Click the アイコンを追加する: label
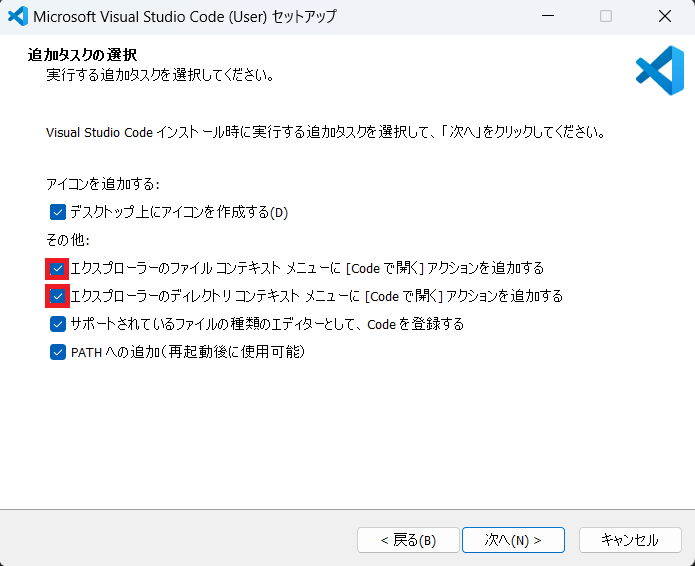The height and width of the screenshot is (566, 695). [x=103, y=183]
